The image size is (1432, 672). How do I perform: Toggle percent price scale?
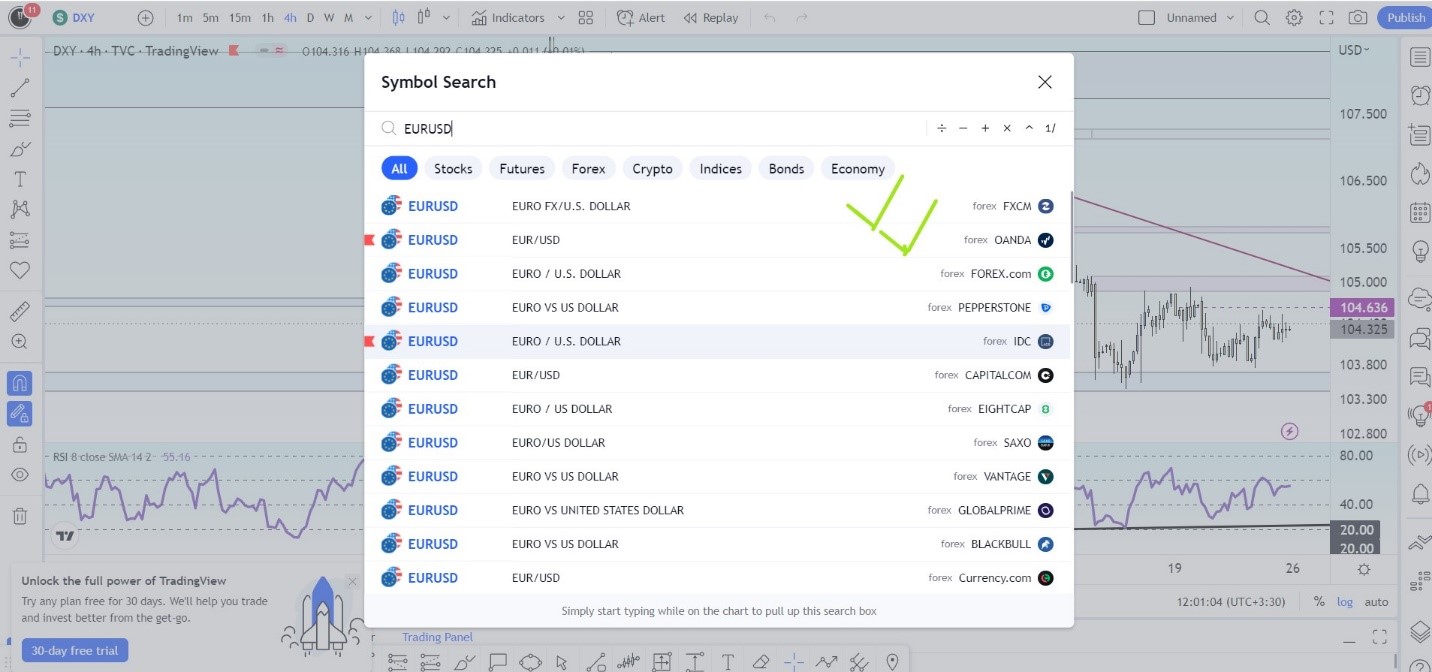pos(1319,602)
